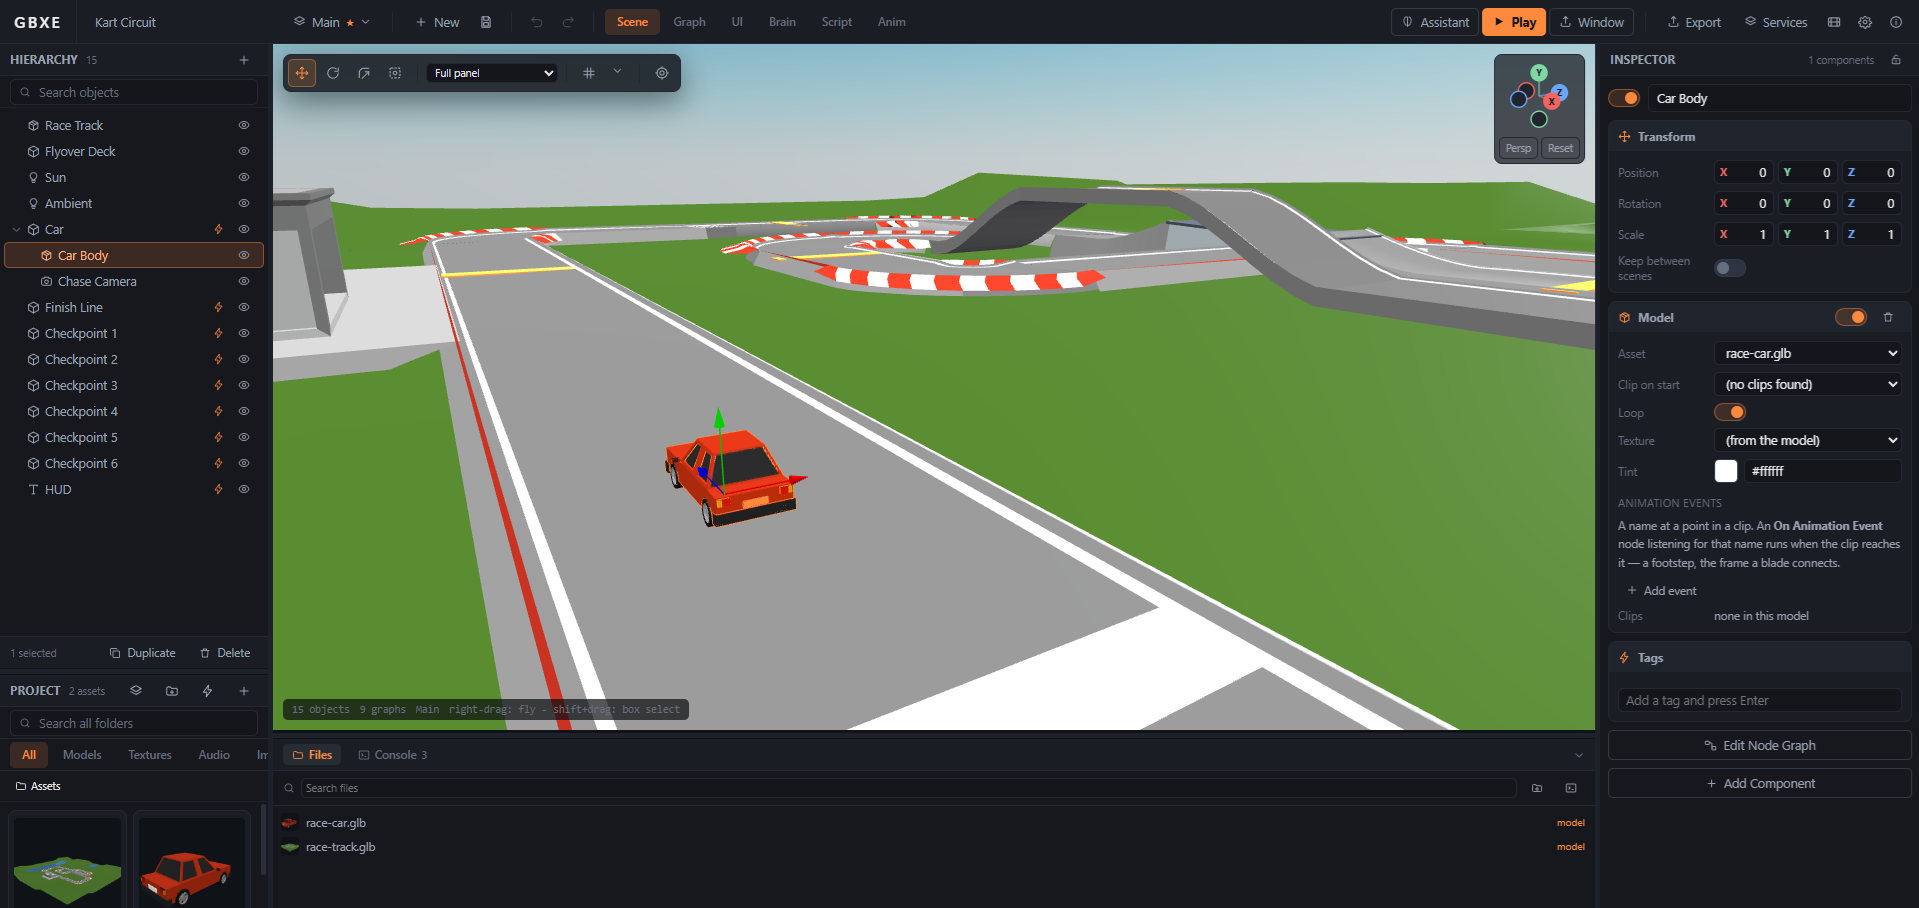Add a new object in Hierarchy

click(244, 60)
